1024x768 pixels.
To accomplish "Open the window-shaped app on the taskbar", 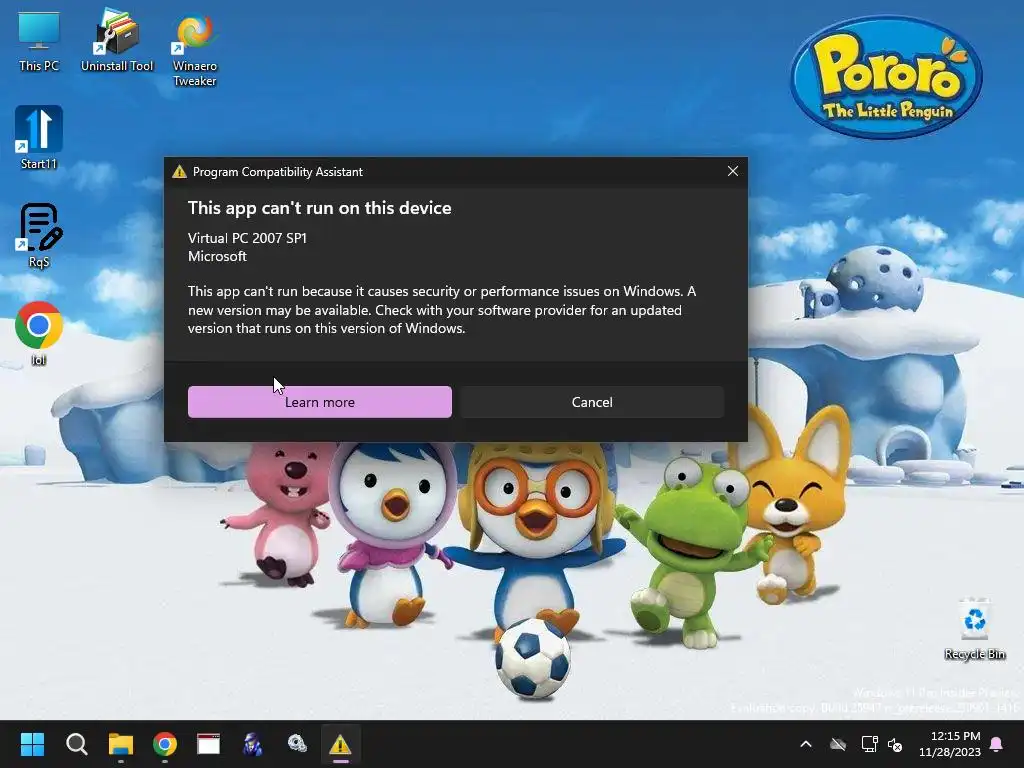I will point(208,744).
